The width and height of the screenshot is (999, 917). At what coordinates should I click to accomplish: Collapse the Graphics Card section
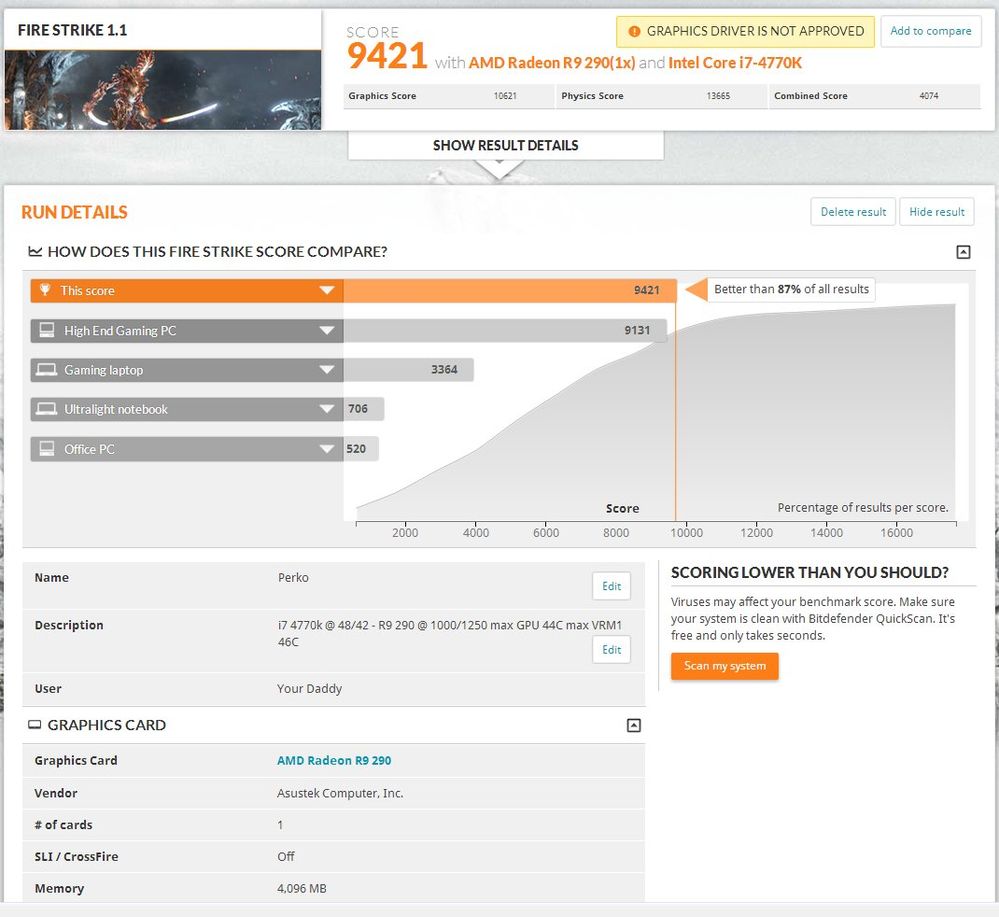pos(633,725)
